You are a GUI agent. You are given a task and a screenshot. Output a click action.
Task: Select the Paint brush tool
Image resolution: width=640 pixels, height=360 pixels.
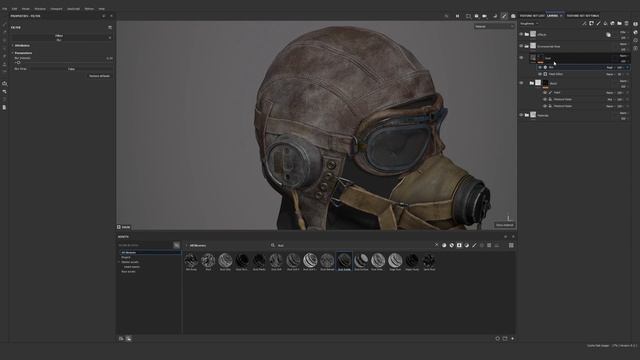coord(4,24)
